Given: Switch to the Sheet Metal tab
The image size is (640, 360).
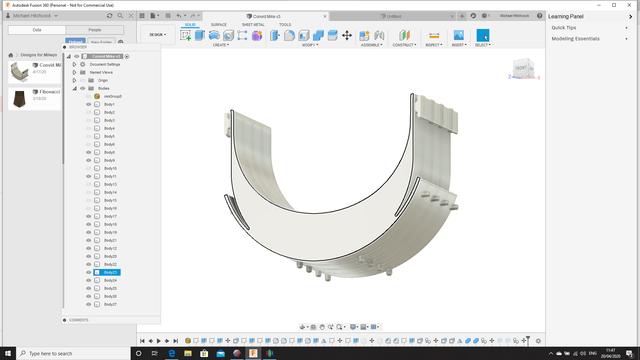Looking at the screenshot, I should 253,25.
